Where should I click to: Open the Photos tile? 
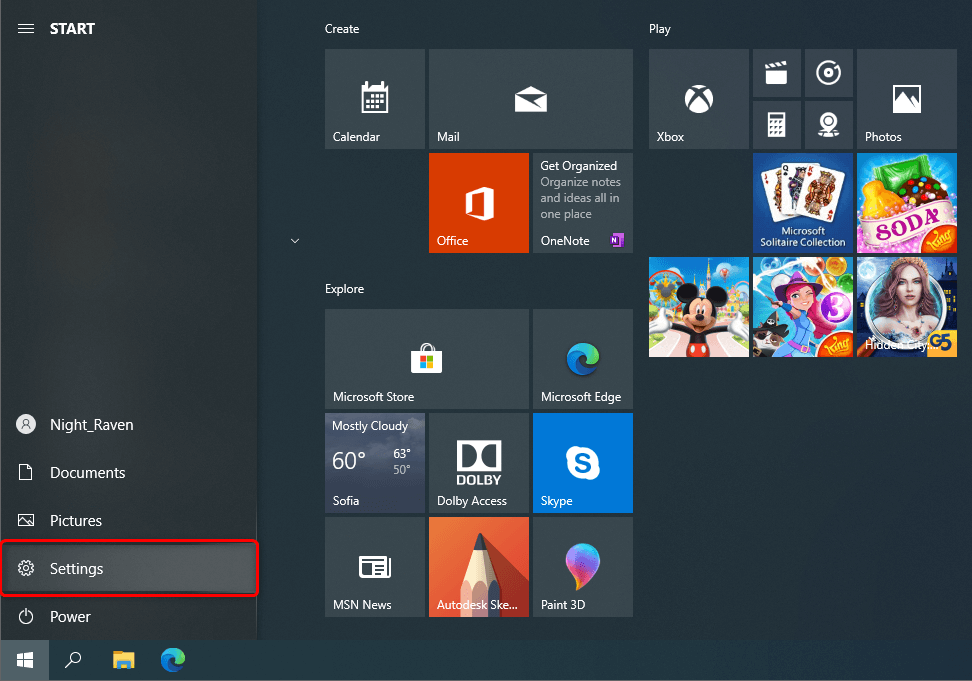pyautogui.click(x=907, y=99)
